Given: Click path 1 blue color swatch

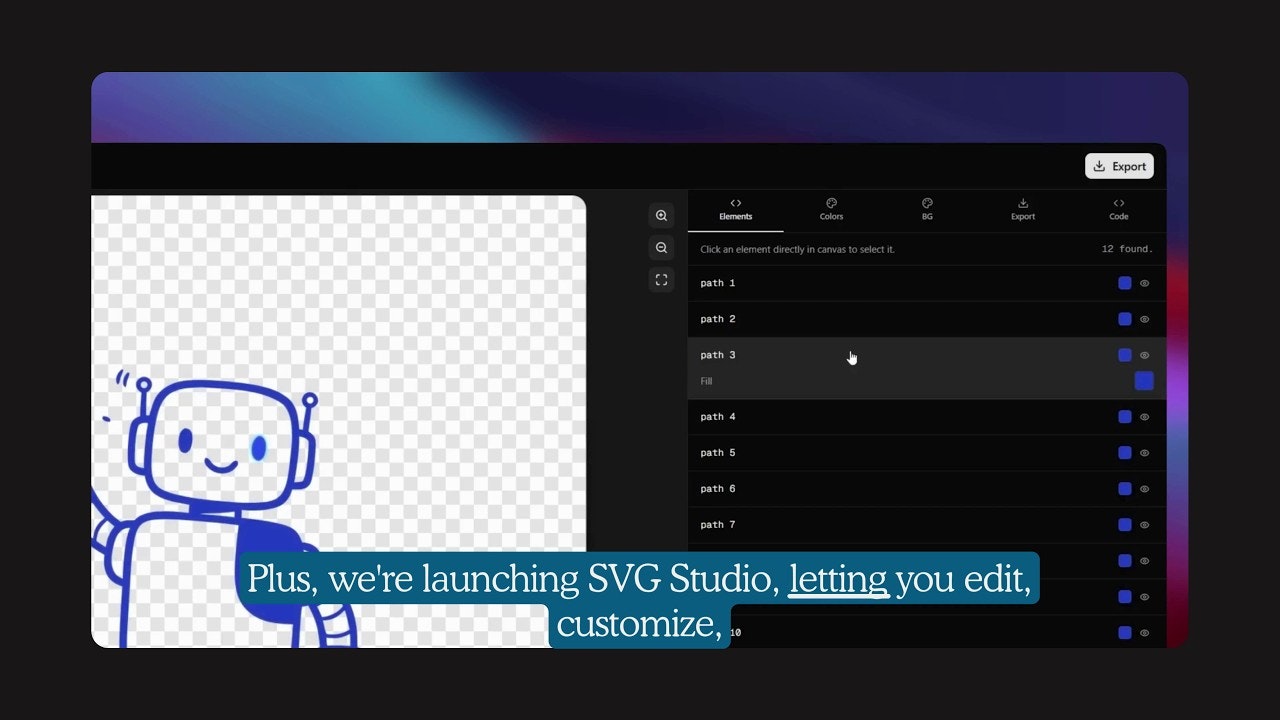Looking at the screenshot, I should point(1125,283).
